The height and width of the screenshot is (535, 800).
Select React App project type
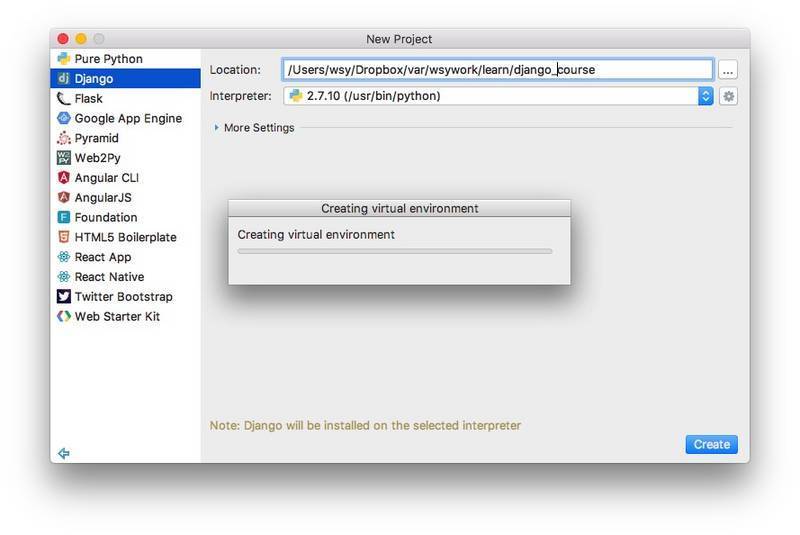pyautogui.click(x=126, y=257)
